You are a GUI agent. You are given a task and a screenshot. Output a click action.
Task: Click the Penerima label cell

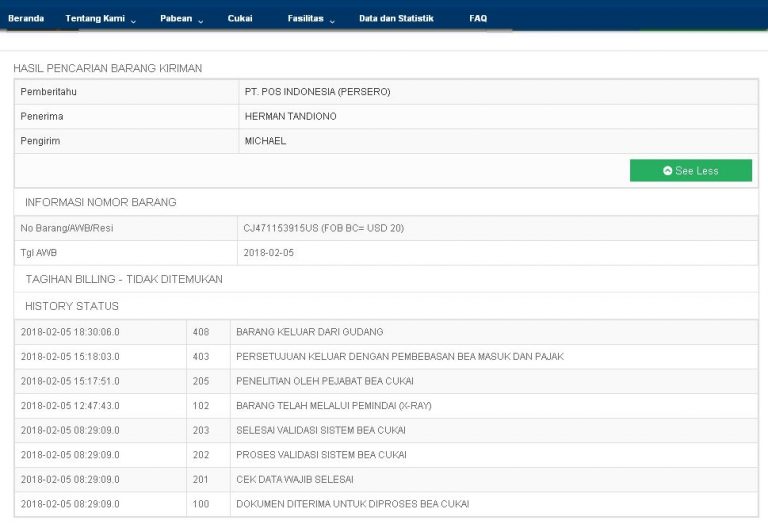coord(126,116)
